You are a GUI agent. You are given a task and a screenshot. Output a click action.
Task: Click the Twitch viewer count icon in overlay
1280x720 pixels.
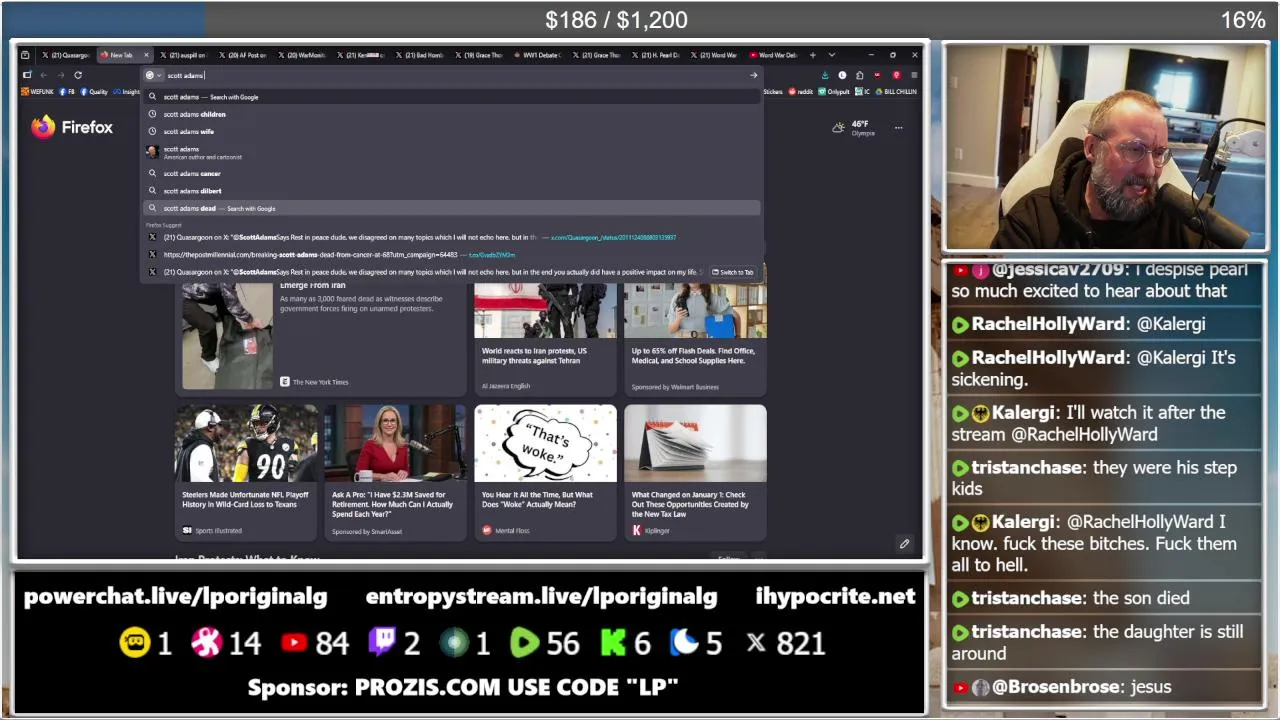(382, 642)
